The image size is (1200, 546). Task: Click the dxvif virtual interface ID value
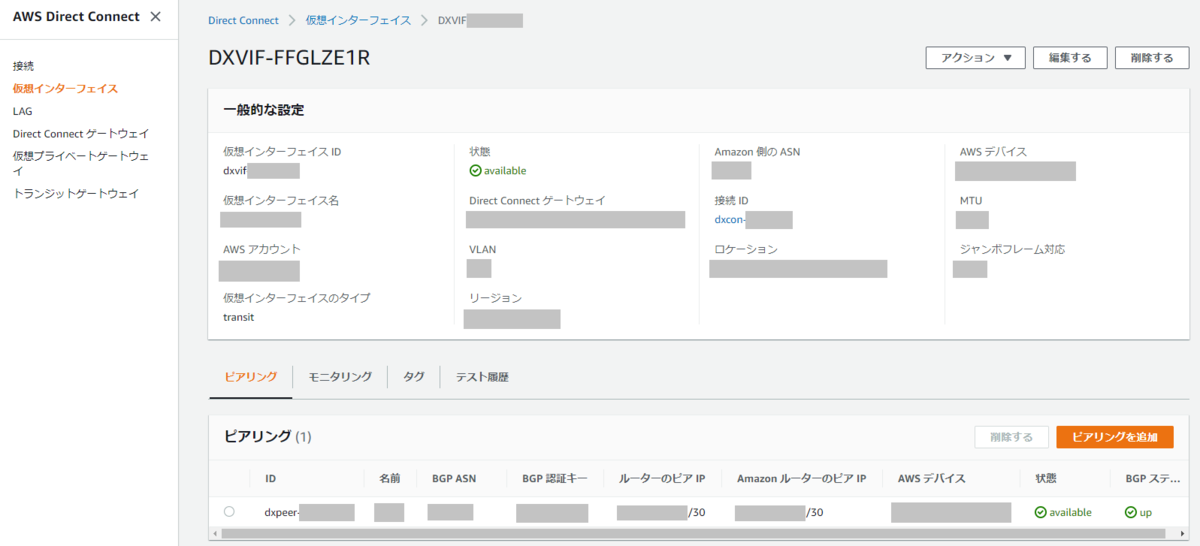pos(261,171)
